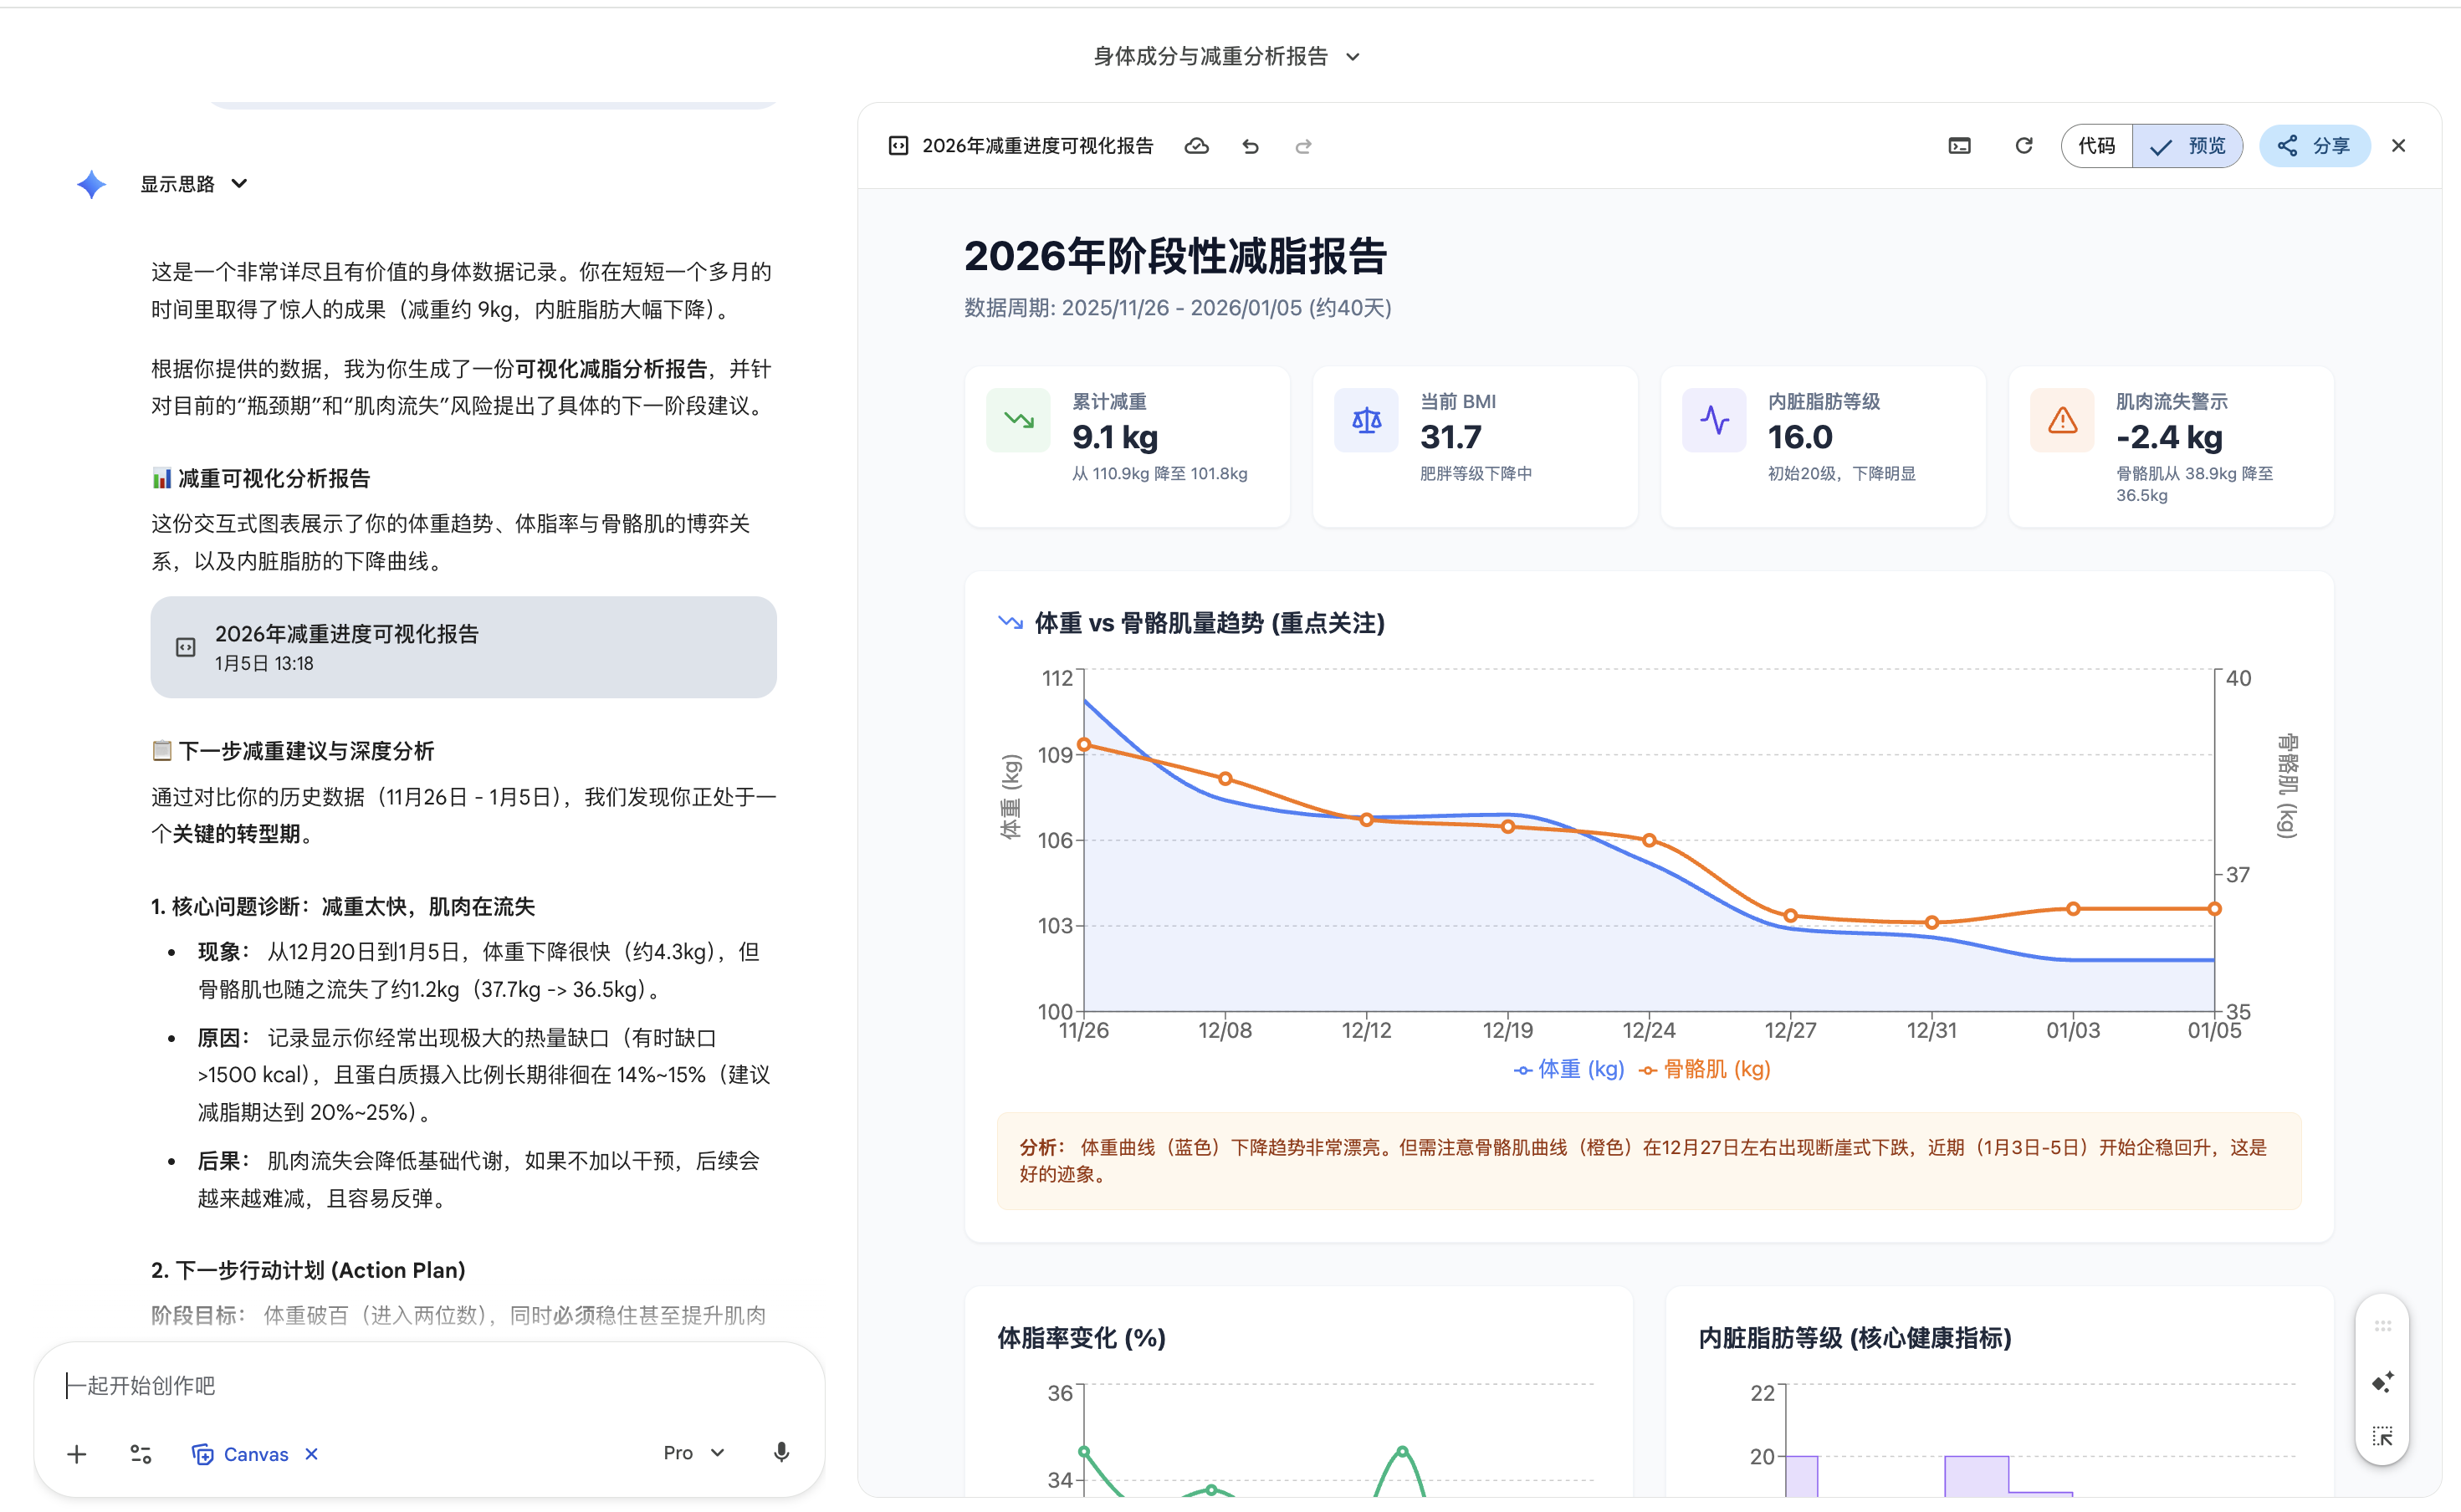The width and height of the screenshot is (2461, 1512).
Task: Click the Canvas chip label
Action: (x=256, y=1454)
